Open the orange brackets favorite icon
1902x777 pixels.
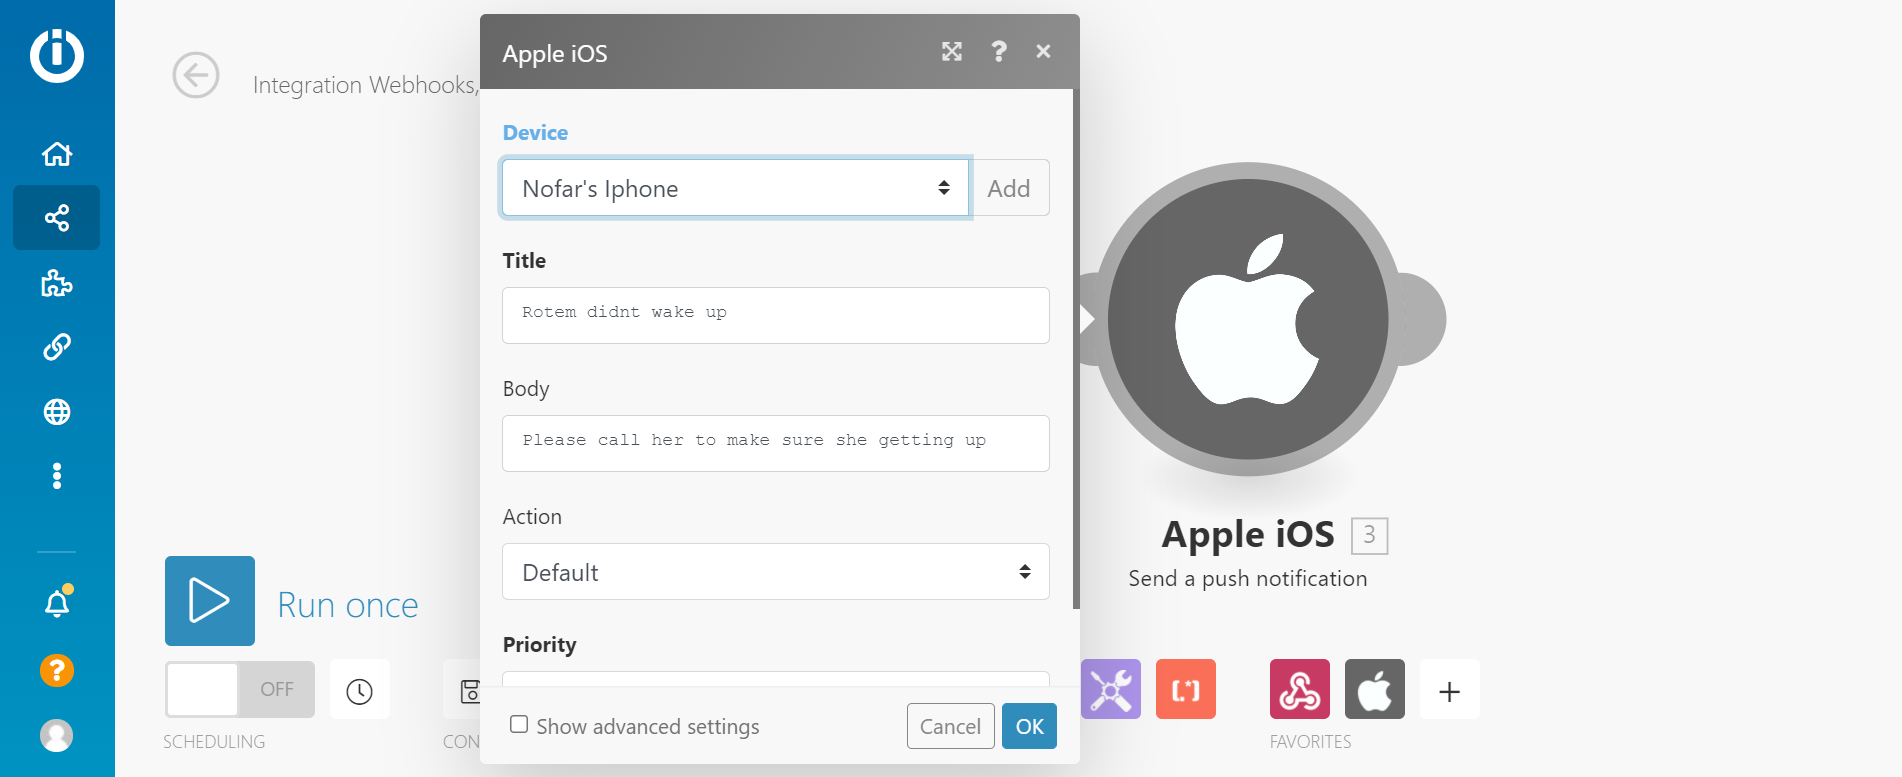coord(1186,689)
